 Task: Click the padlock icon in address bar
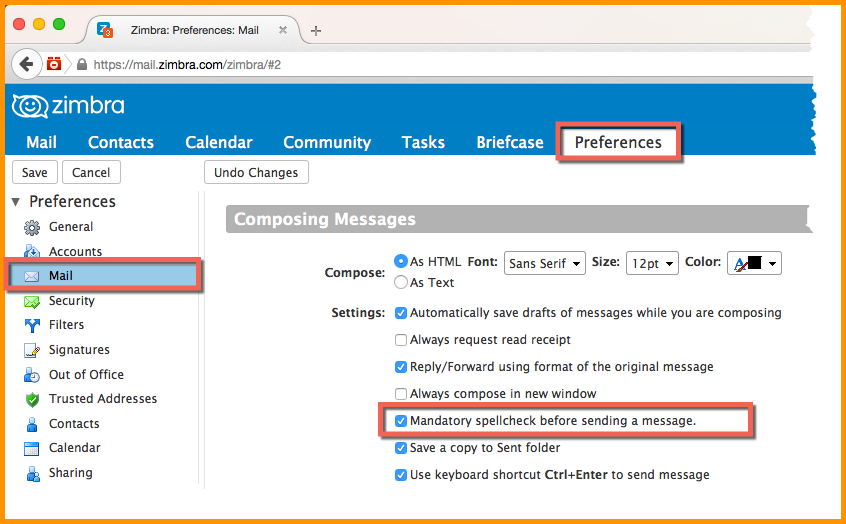point(82,65)
